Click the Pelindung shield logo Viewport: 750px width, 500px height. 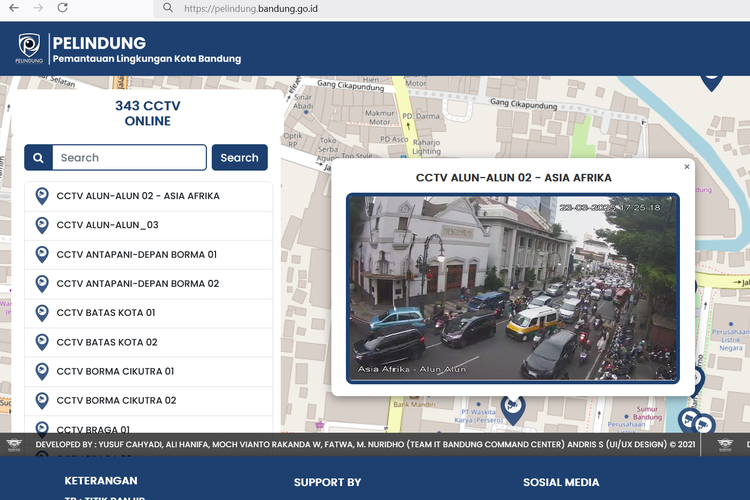tap(29, 48)
